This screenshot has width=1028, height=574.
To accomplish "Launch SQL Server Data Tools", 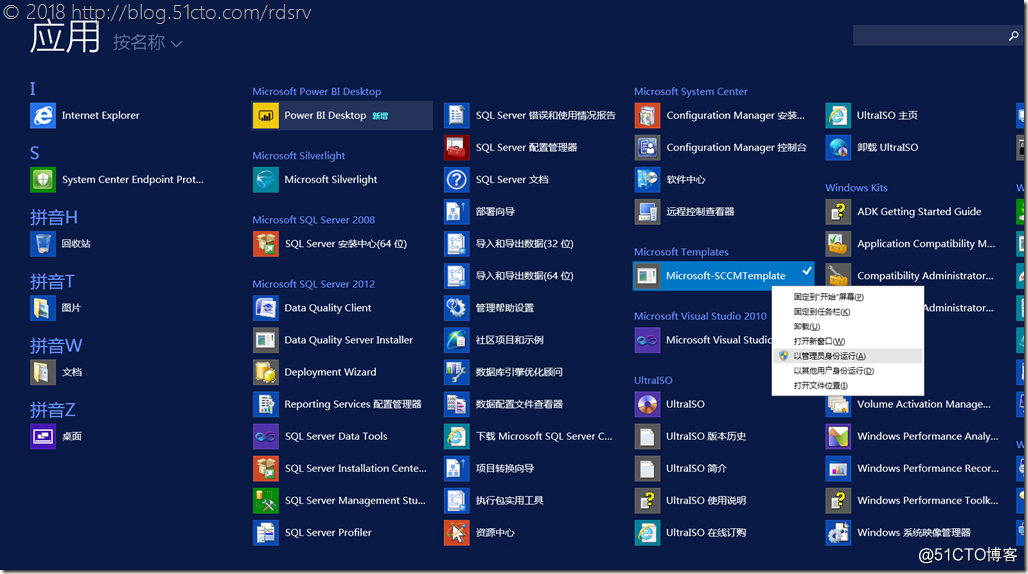I will coord(321,436).
